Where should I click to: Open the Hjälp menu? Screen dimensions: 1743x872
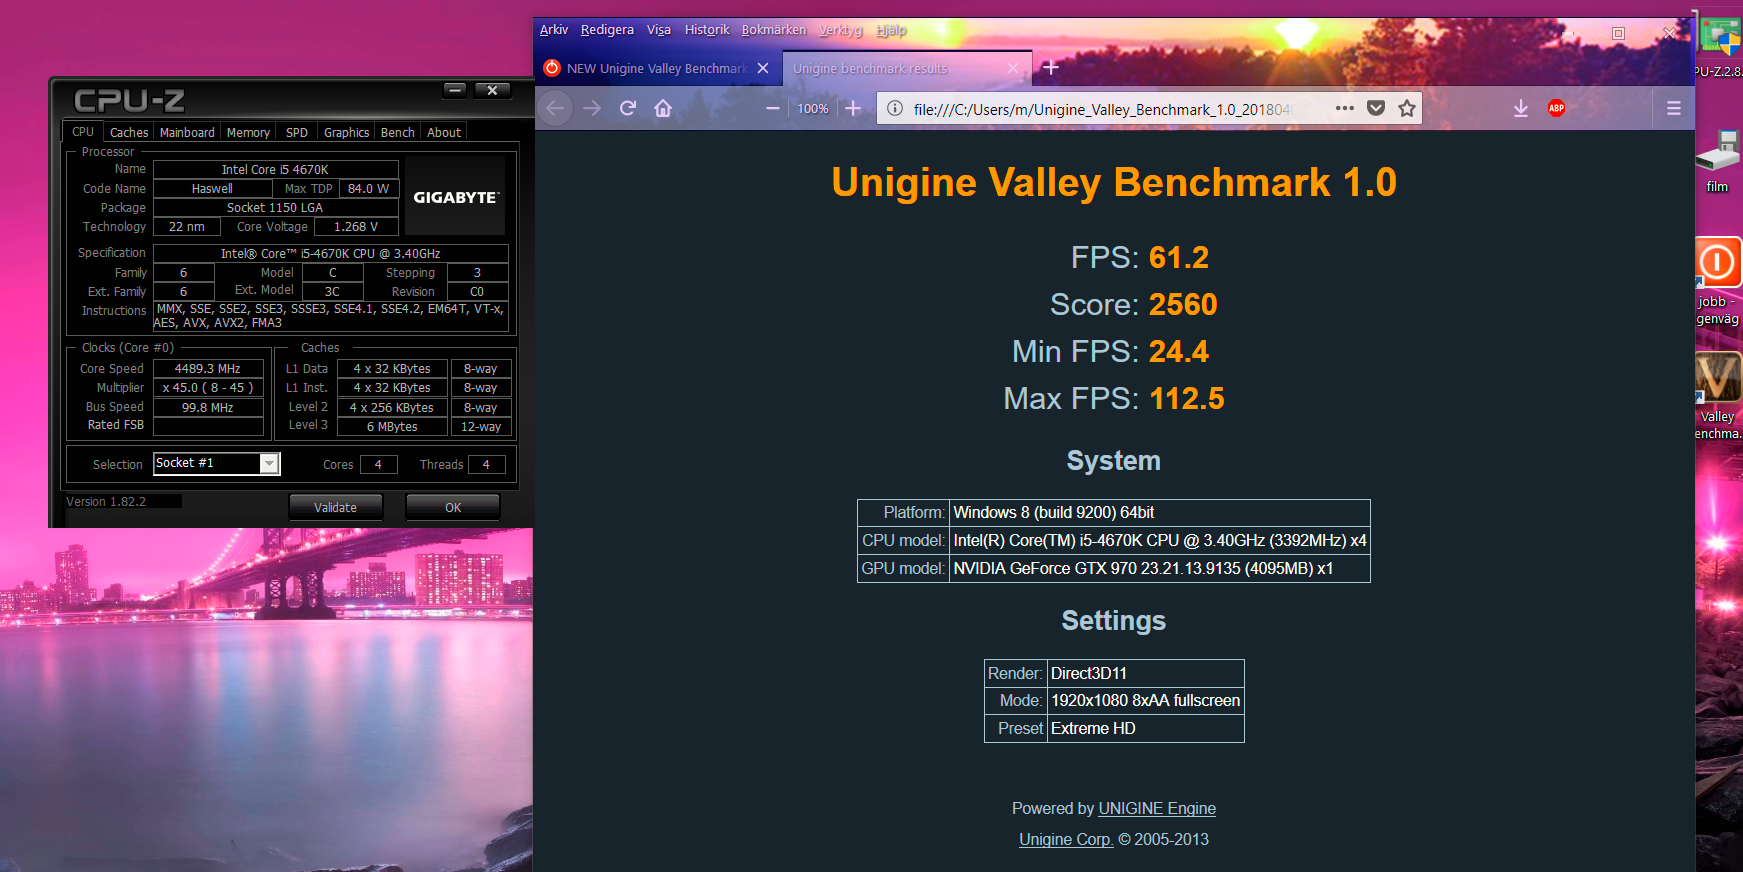click(891, 30)
